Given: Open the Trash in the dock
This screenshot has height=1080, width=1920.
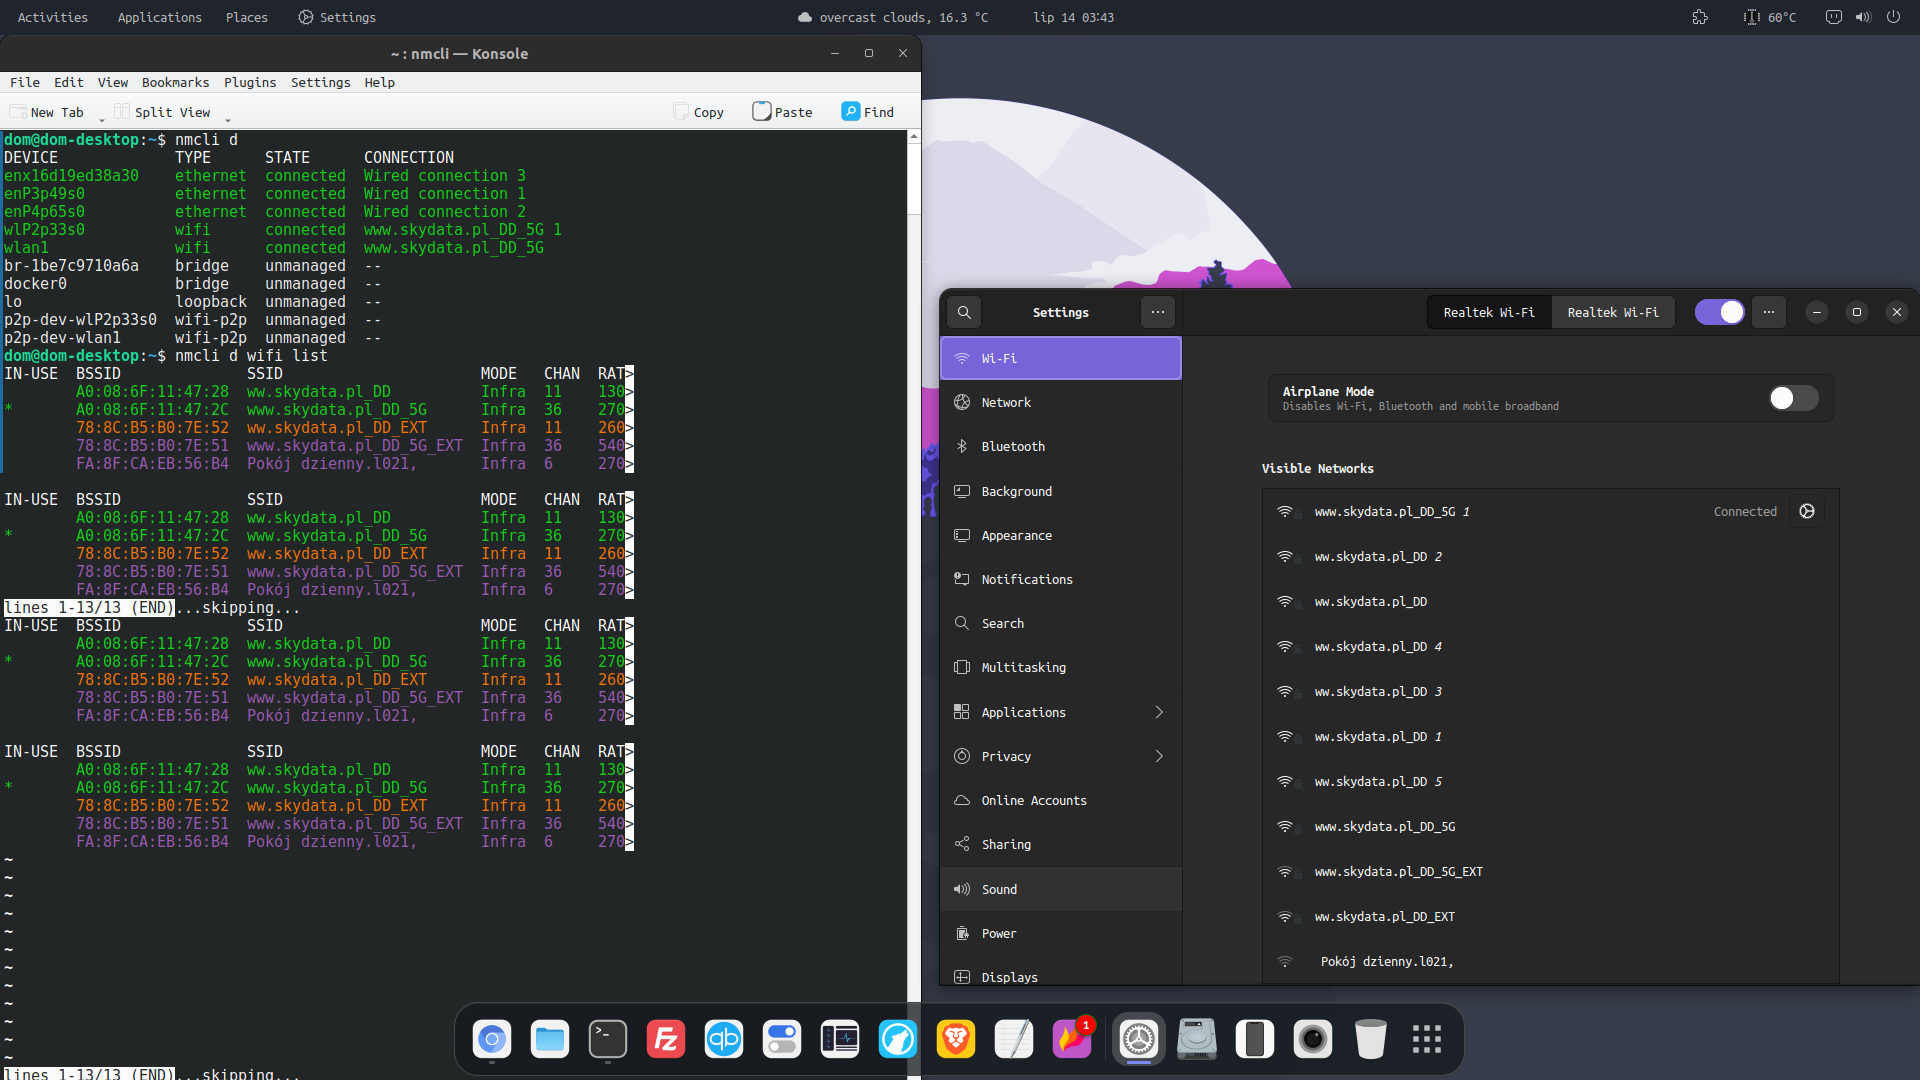Looking at the screenshot, I should (x=1369, y=1039).
